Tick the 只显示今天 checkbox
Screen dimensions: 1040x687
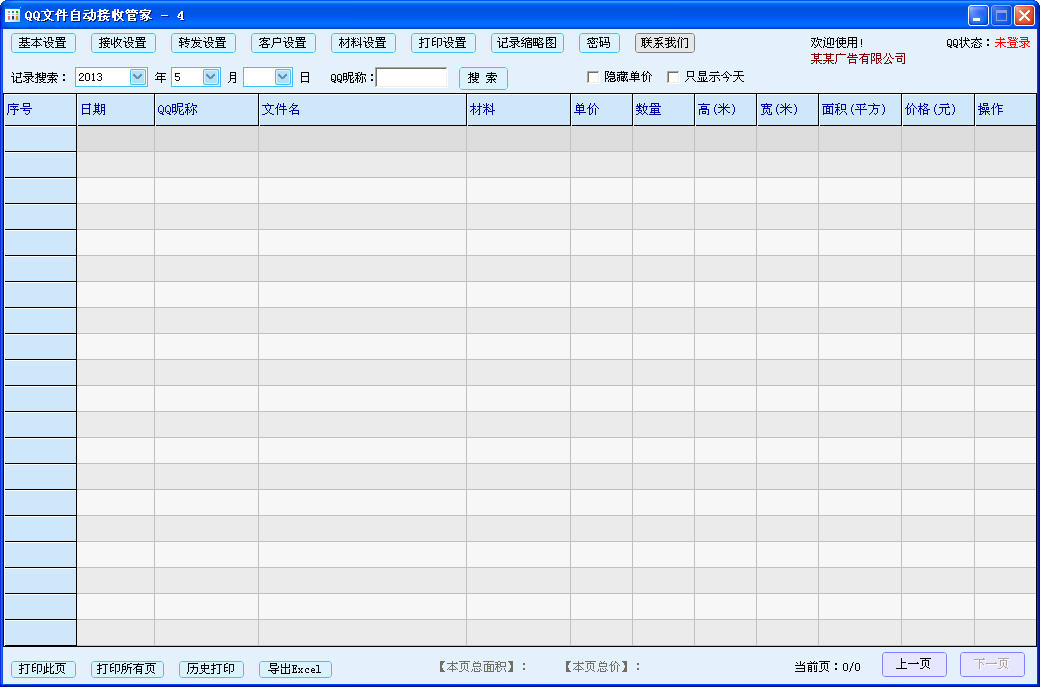coord(673,77)
